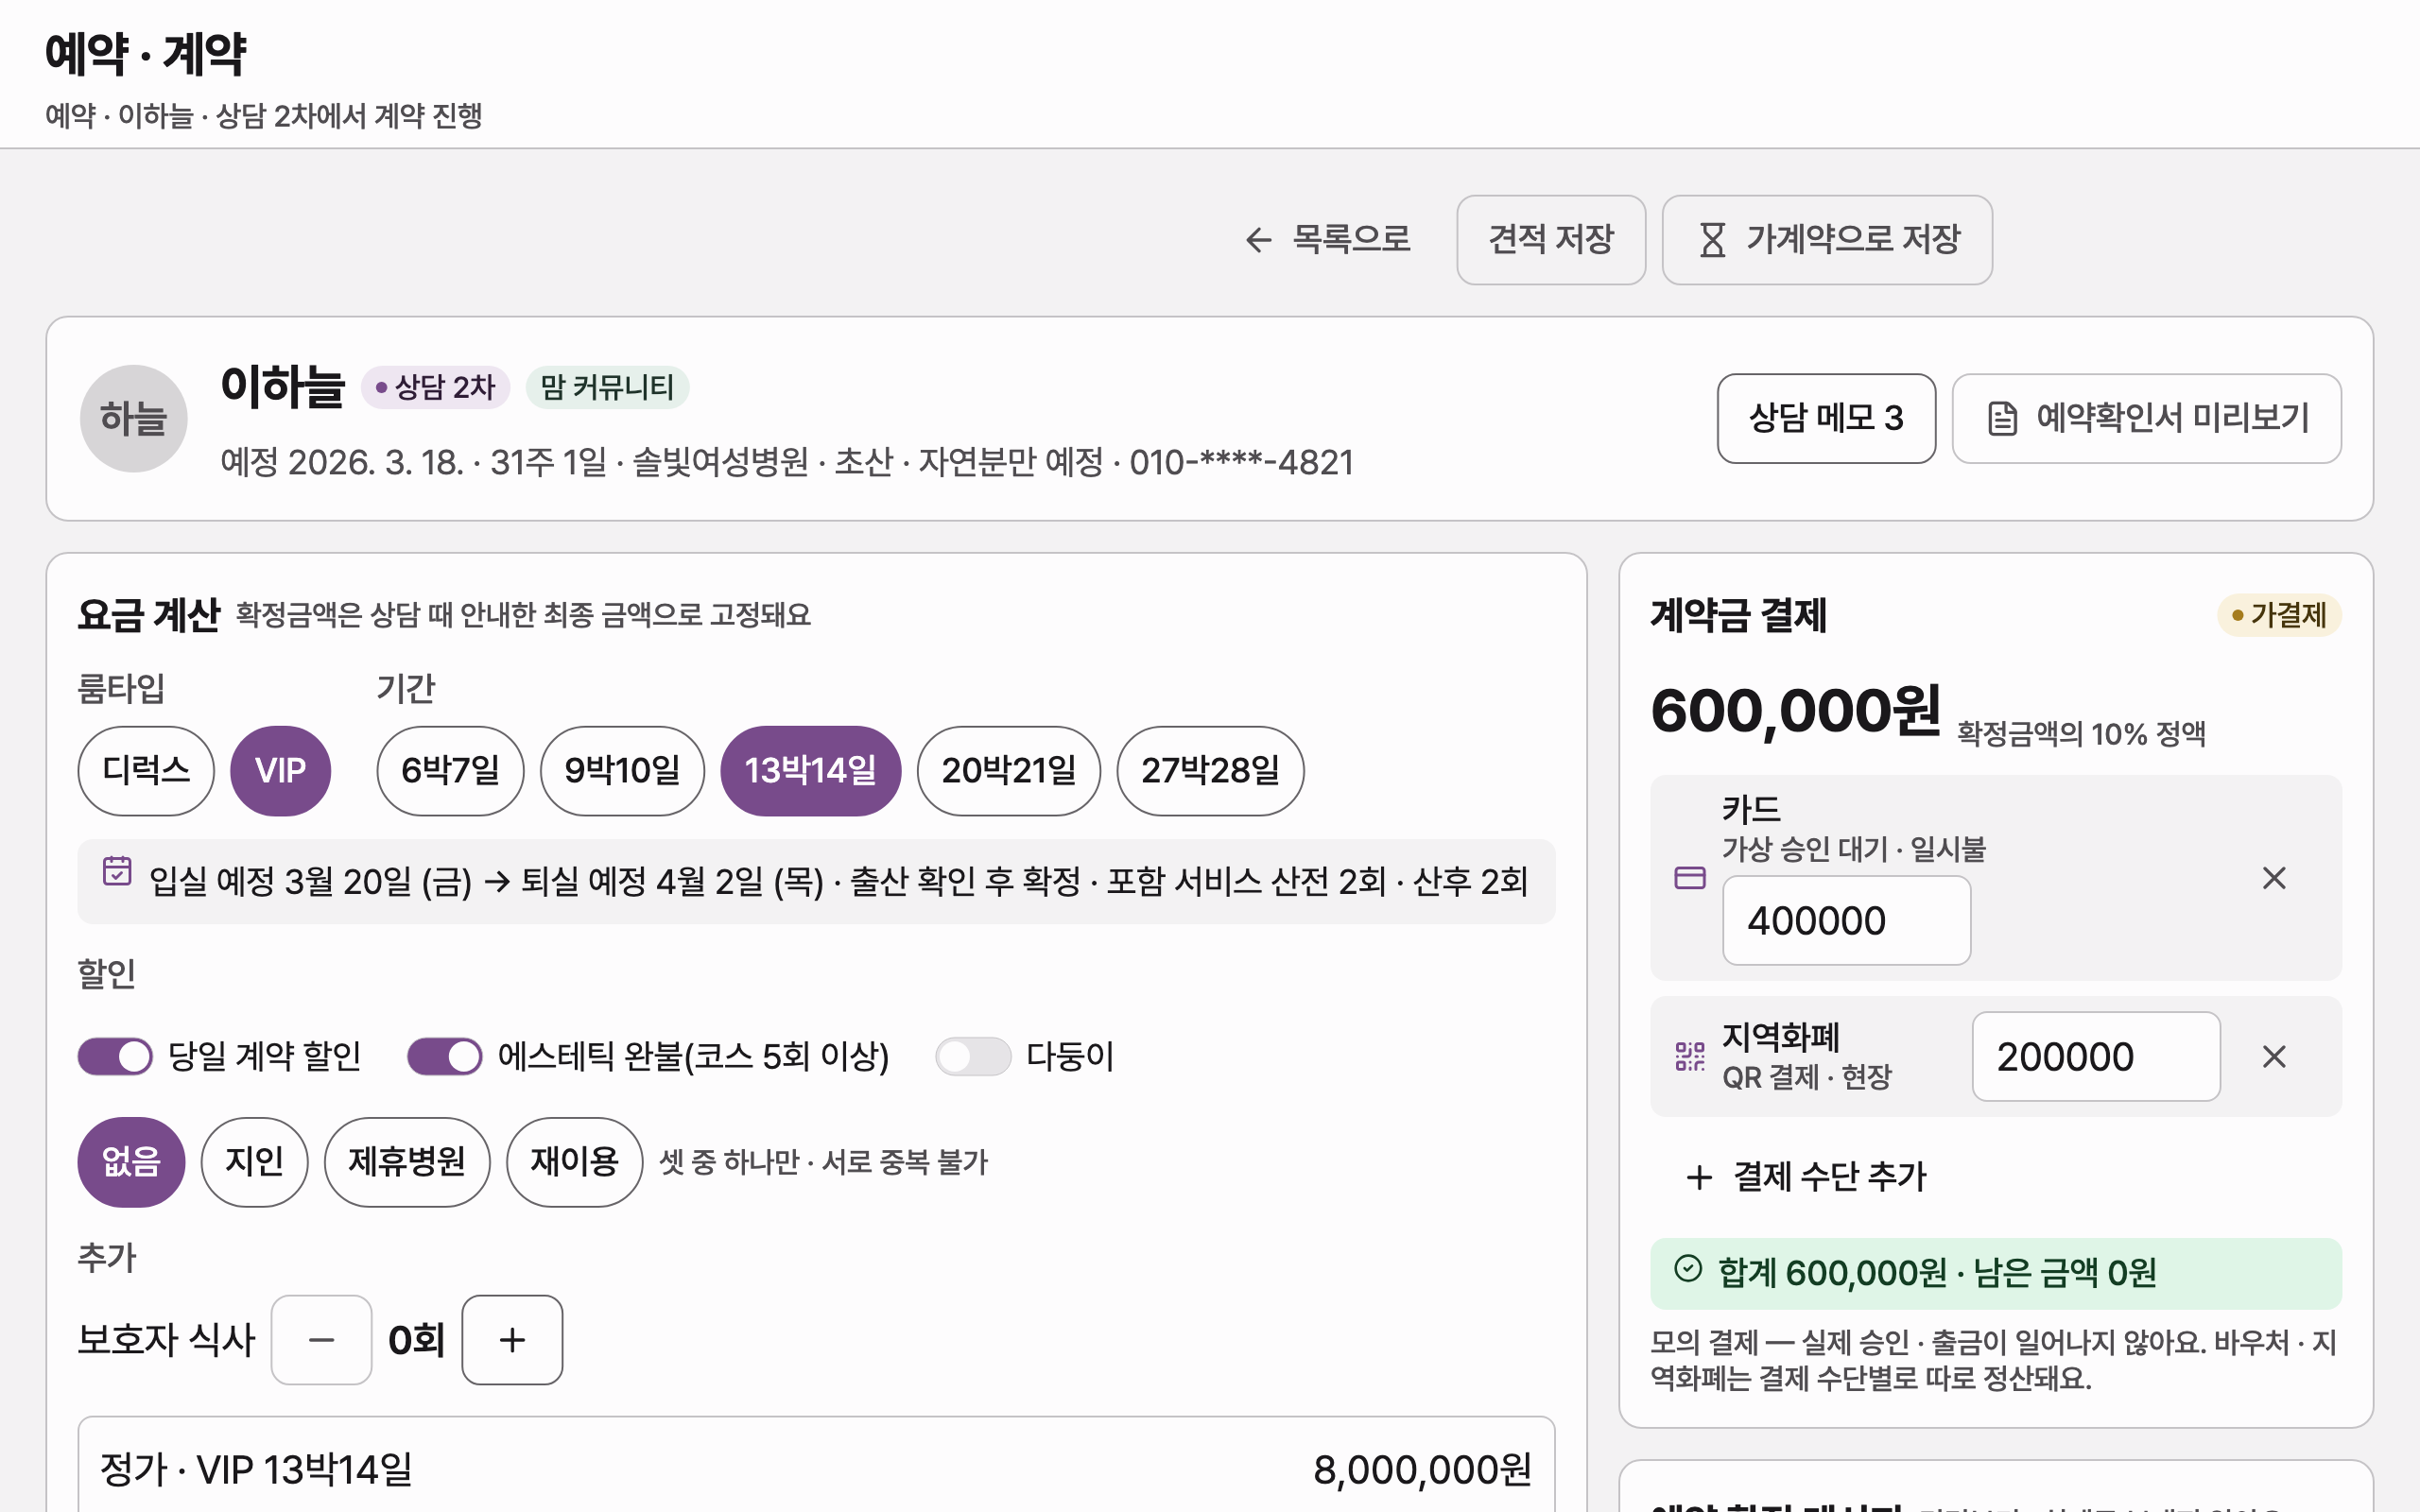Viewport: 2420px width, 1512px height.
Task: Click the 상담 2차 status badge
Action: [x=436, y=387]
